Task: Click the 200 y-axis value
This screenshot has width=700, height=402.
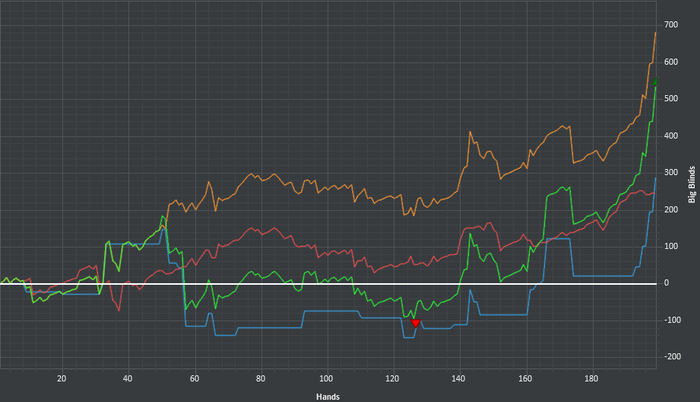Action: [x=671, y=209]
